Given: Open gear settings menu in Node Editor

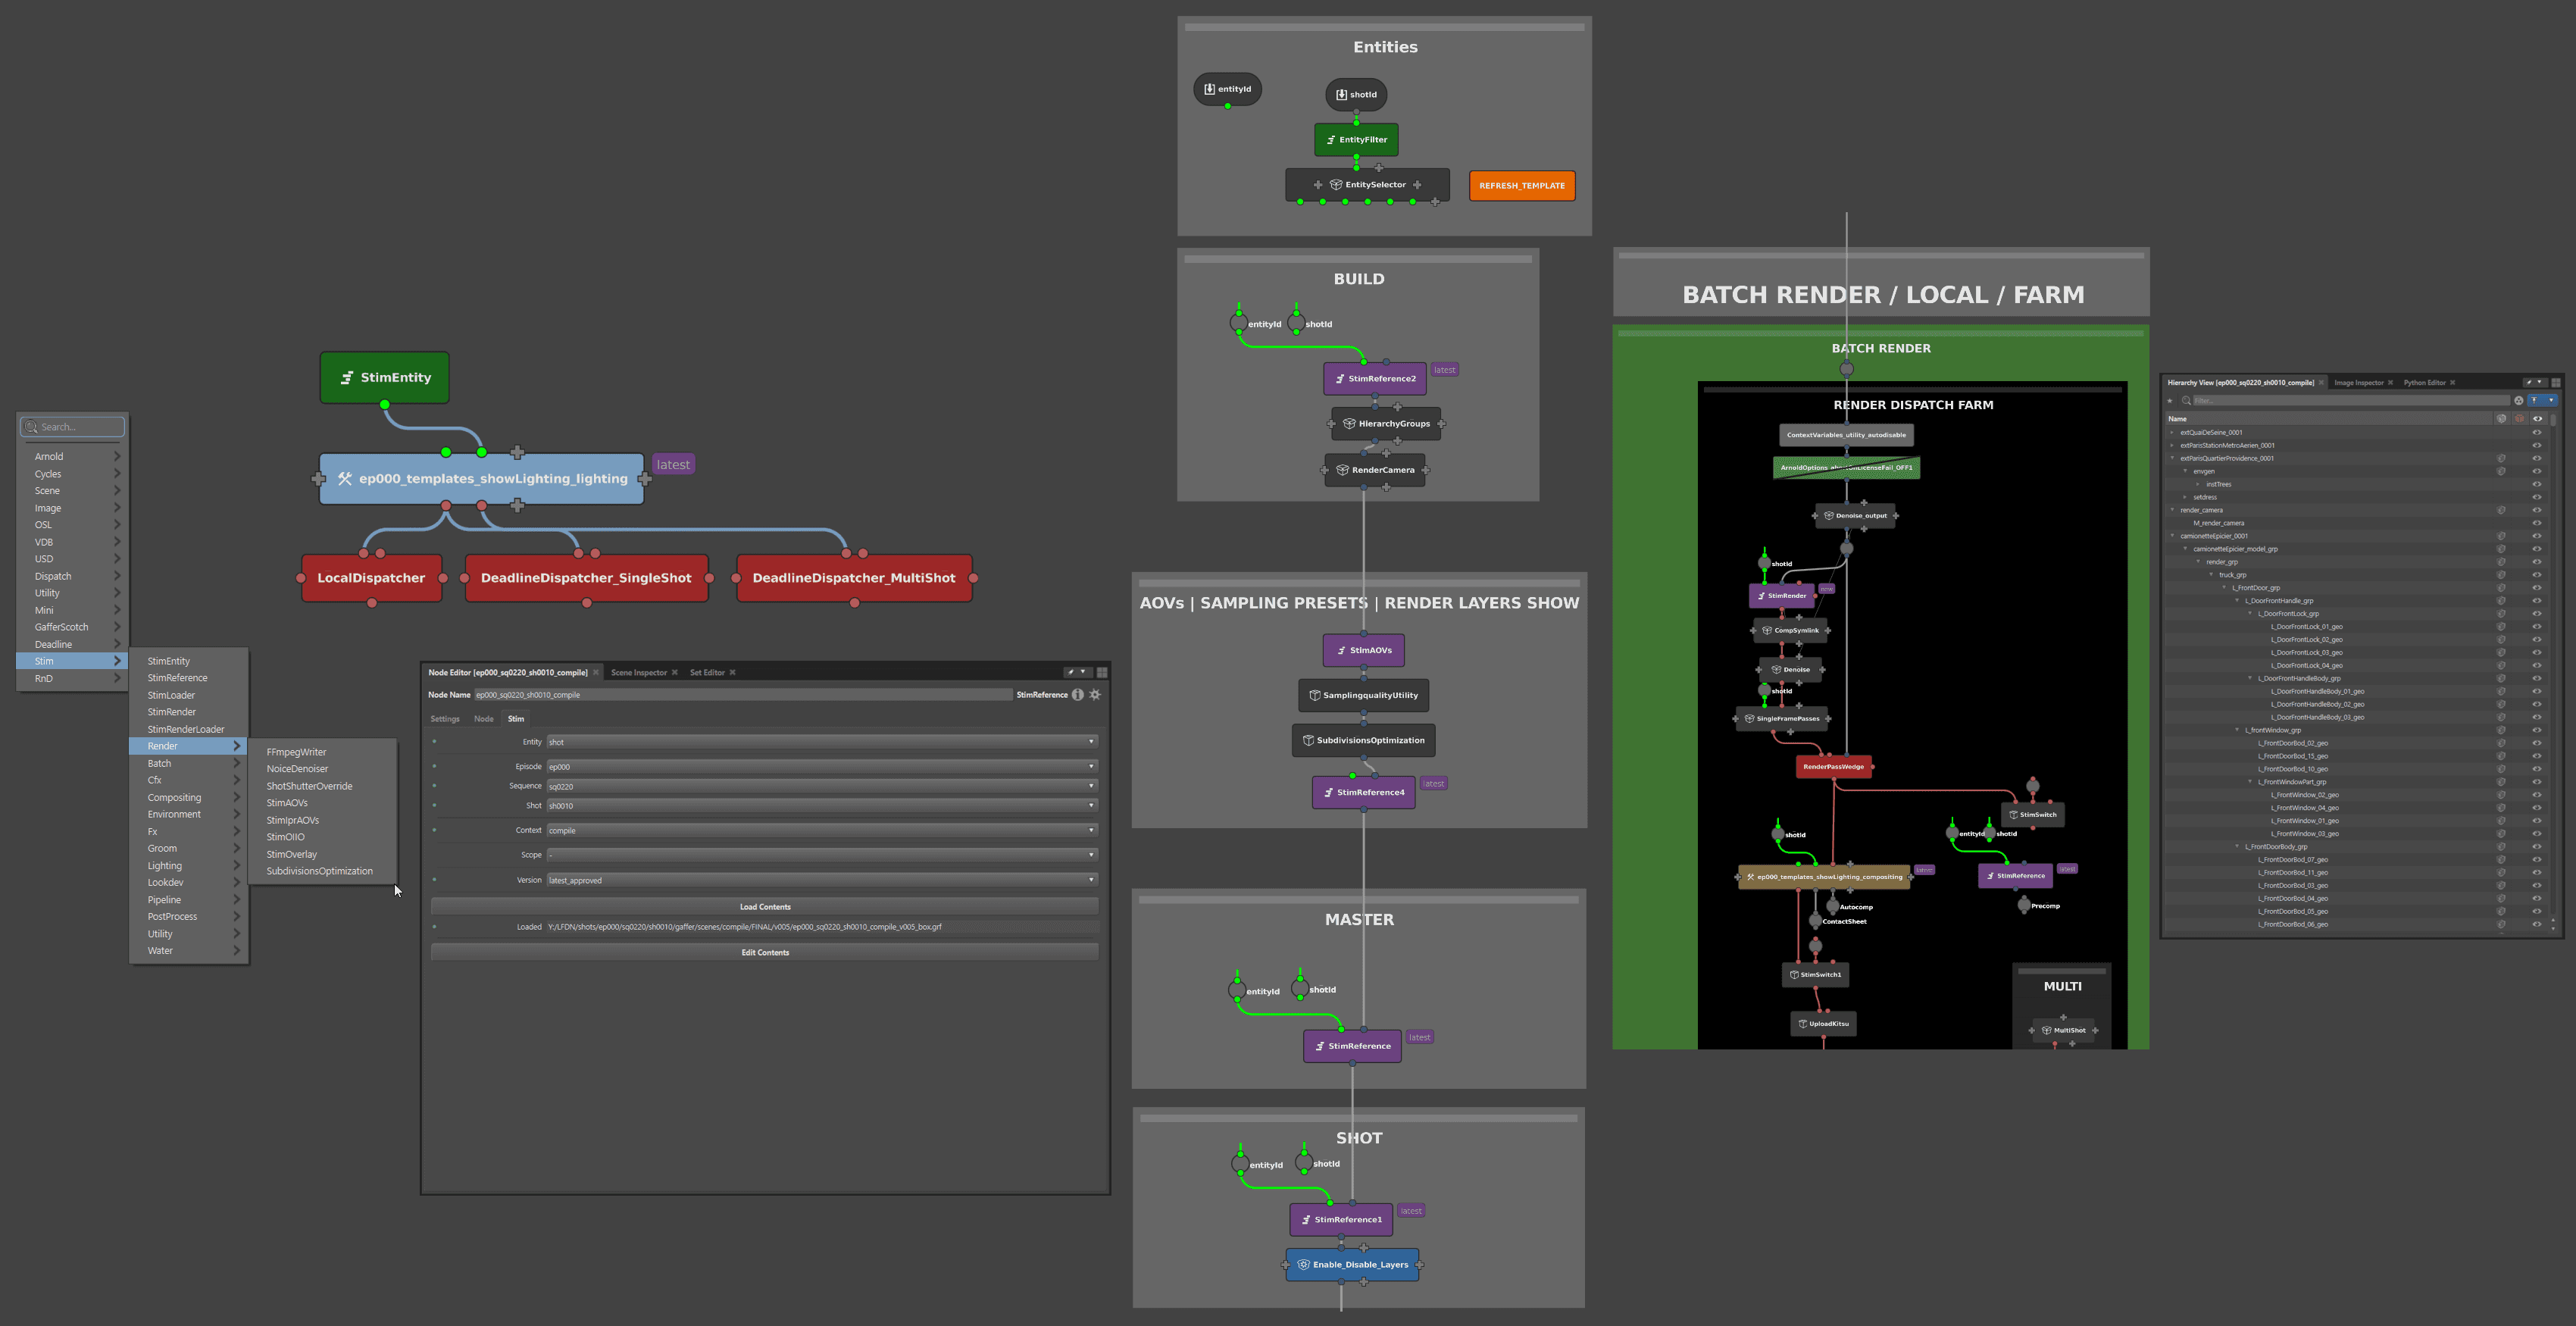Looking at the screenshot, I should 1095,695.
